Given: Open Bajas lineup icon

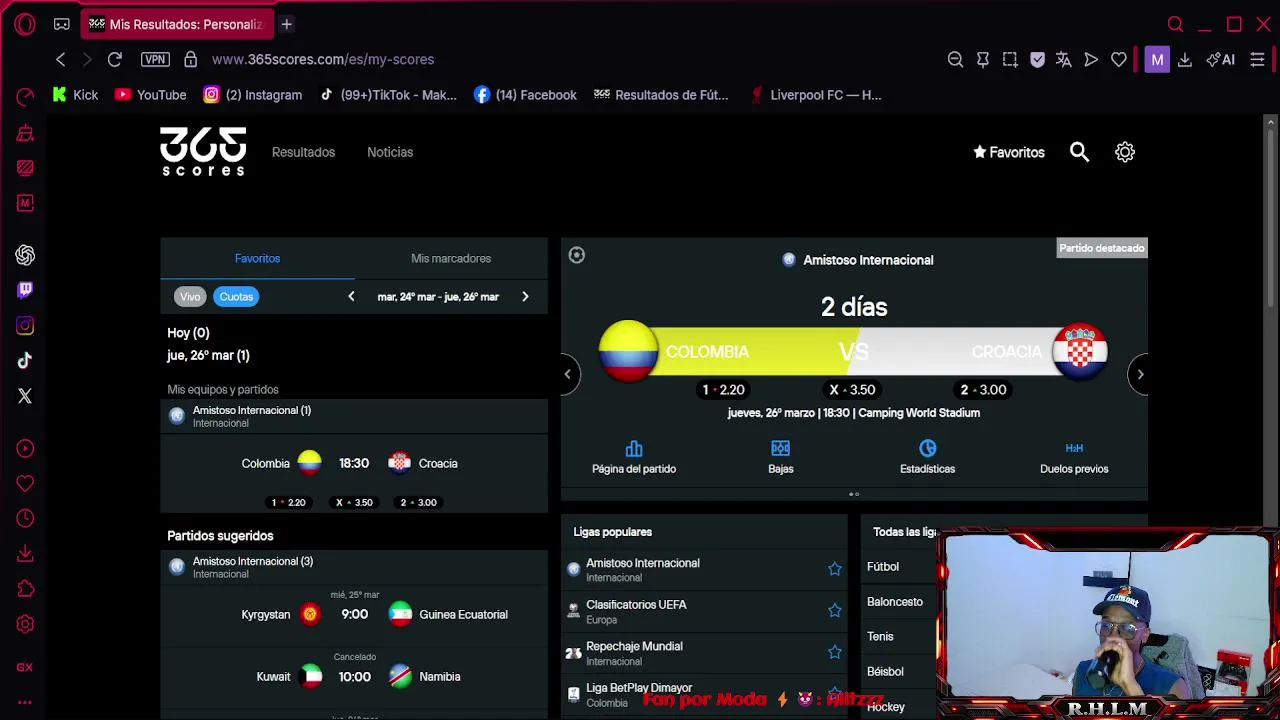Looking at the screenshot, I should (781, 458).
